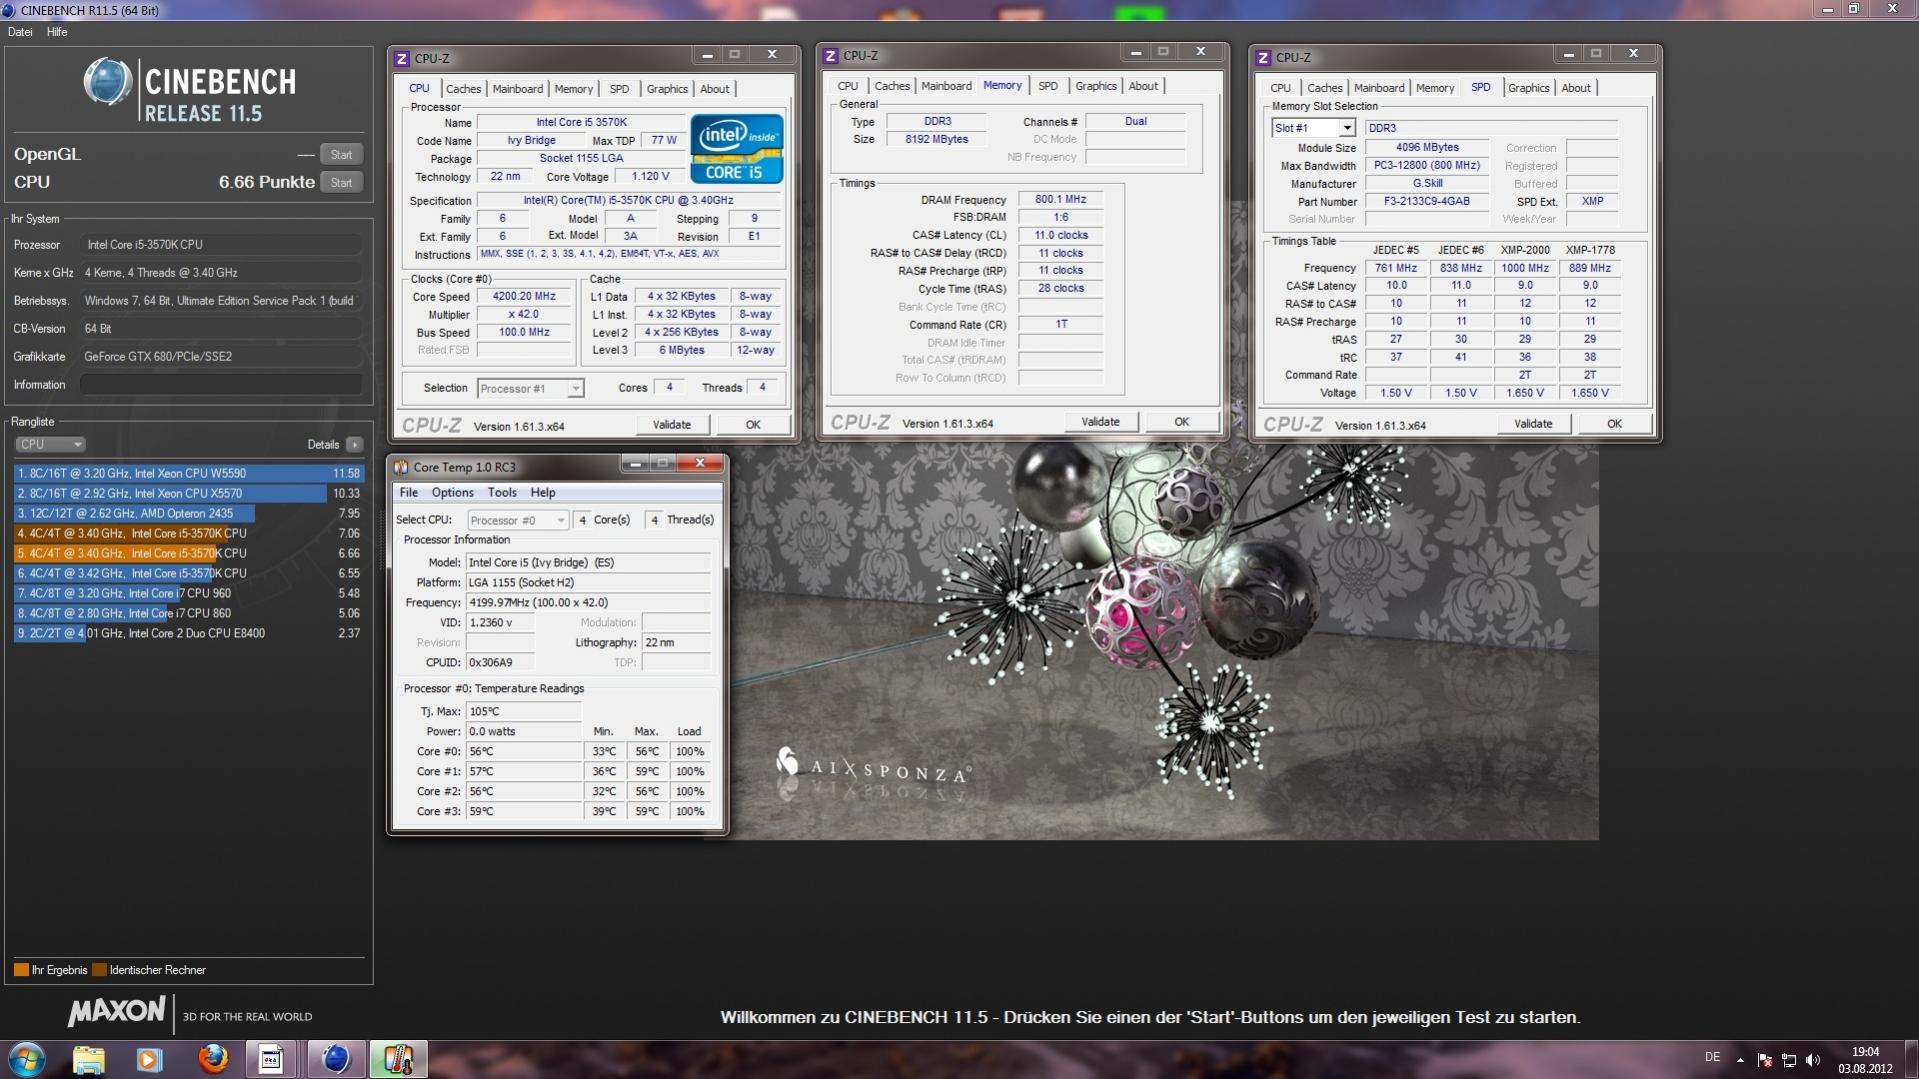
Task: Expand the Details arrow in Rangliste
Action: [x=354, y=444]
